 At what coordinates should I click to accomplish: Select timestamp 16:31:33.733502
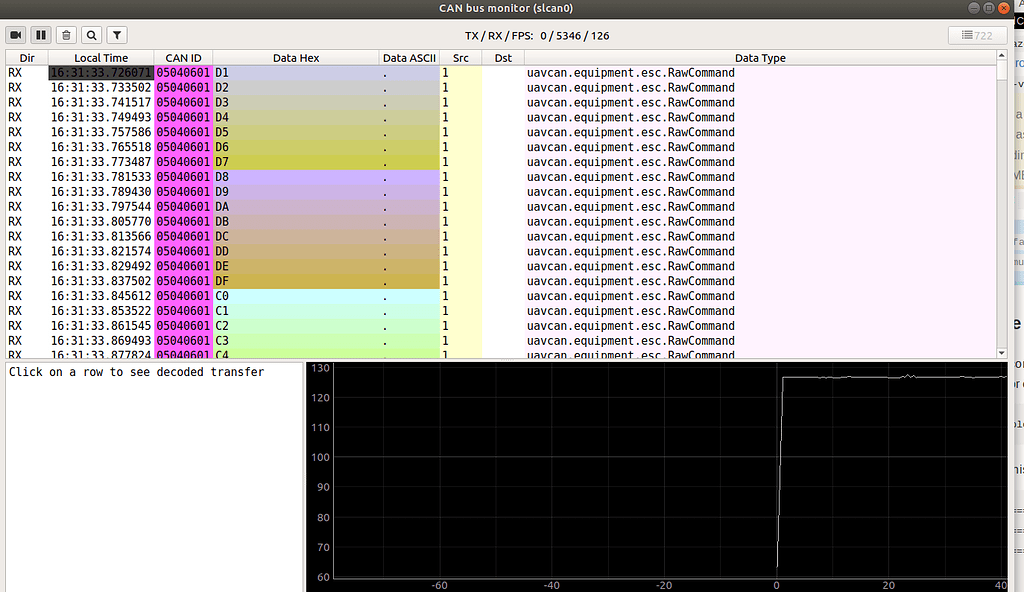coord(101,88)
